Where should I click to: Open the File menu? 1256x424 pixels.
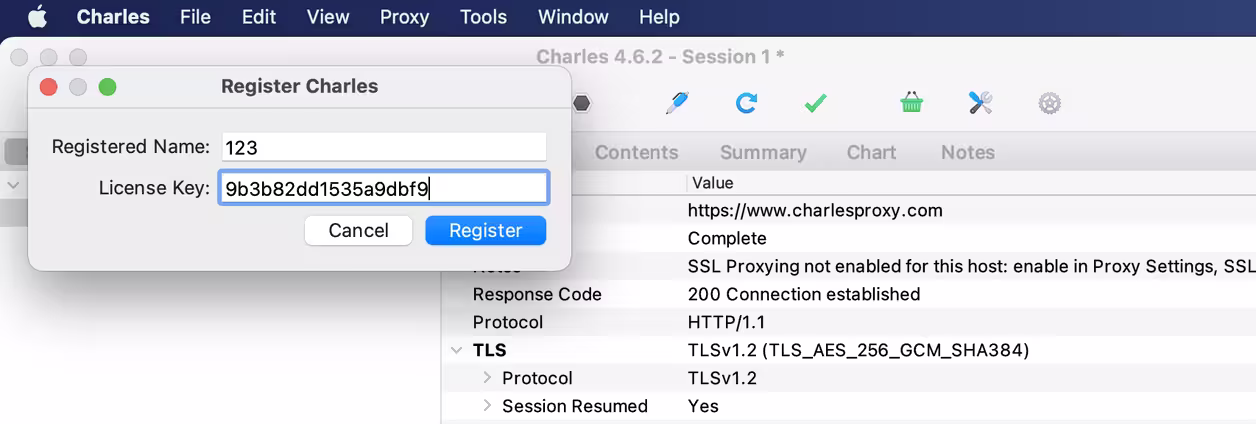pos(195,17)
